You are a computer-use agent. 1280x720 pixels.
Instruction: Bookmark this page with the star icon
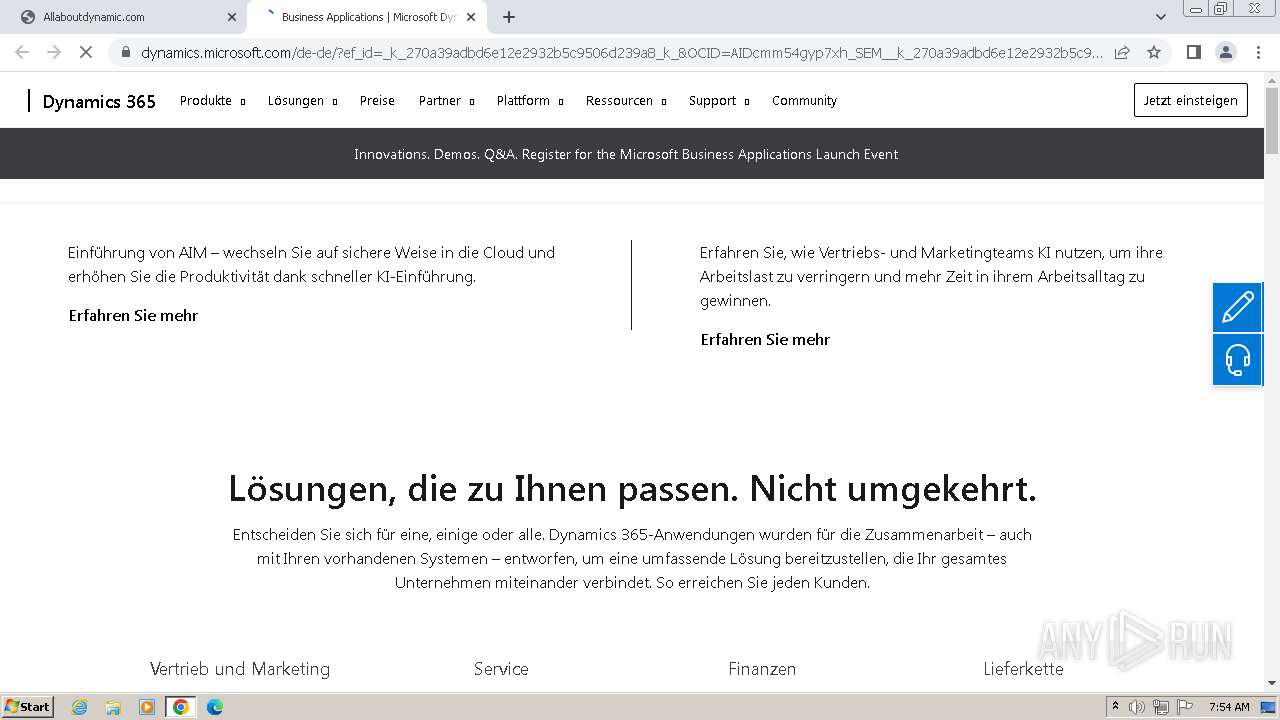[x=1154, y=52]
